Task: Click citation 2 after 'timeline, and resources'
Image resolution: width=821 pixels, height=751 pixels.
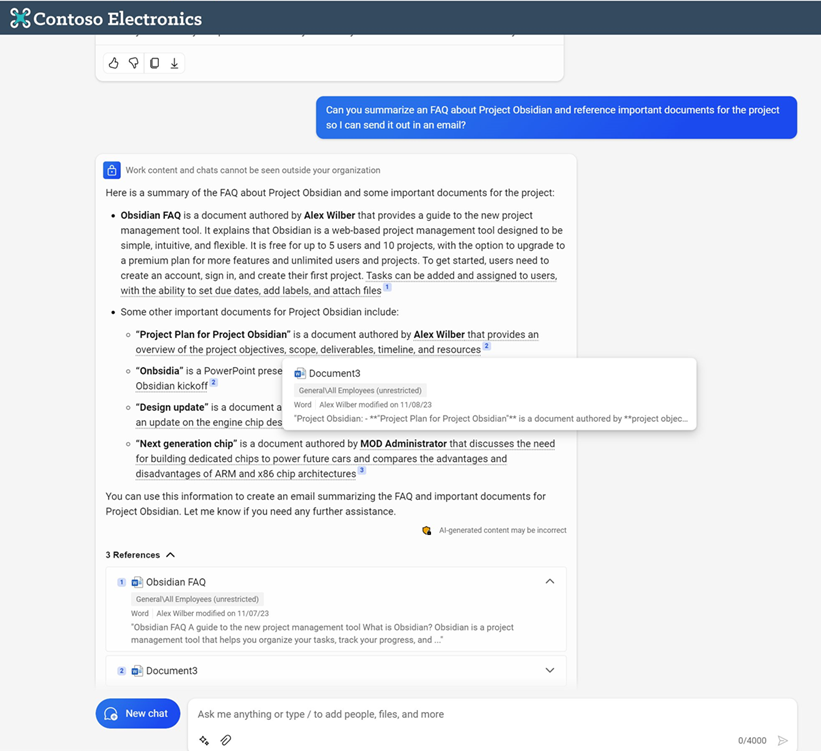Action: coord(486,346)
